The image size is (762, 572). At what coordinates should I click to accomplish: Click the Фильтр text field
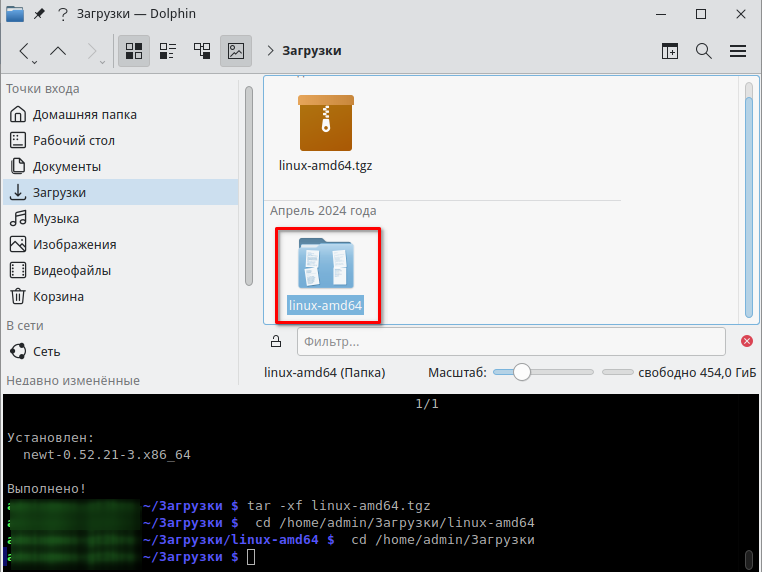(x=510, y=342)
